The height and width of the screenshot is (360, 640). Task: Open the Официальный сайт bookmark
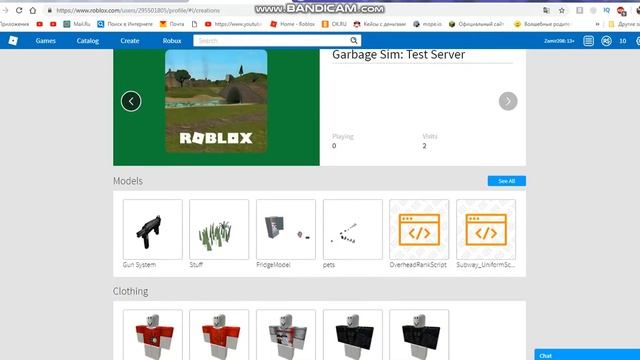pyautogui.click(x=476, y=24)
